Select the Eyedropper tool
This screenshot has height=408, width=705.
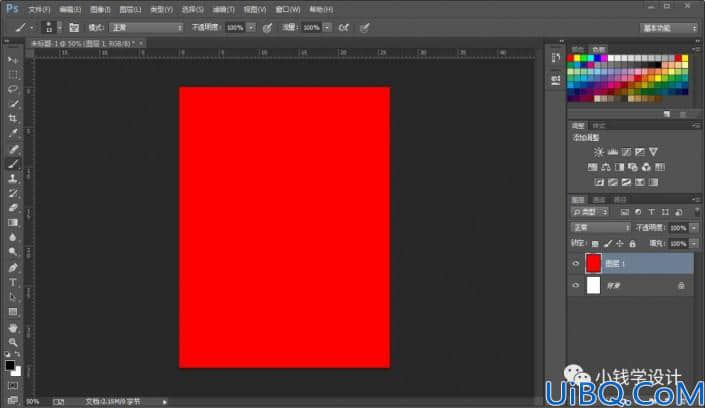13,133
